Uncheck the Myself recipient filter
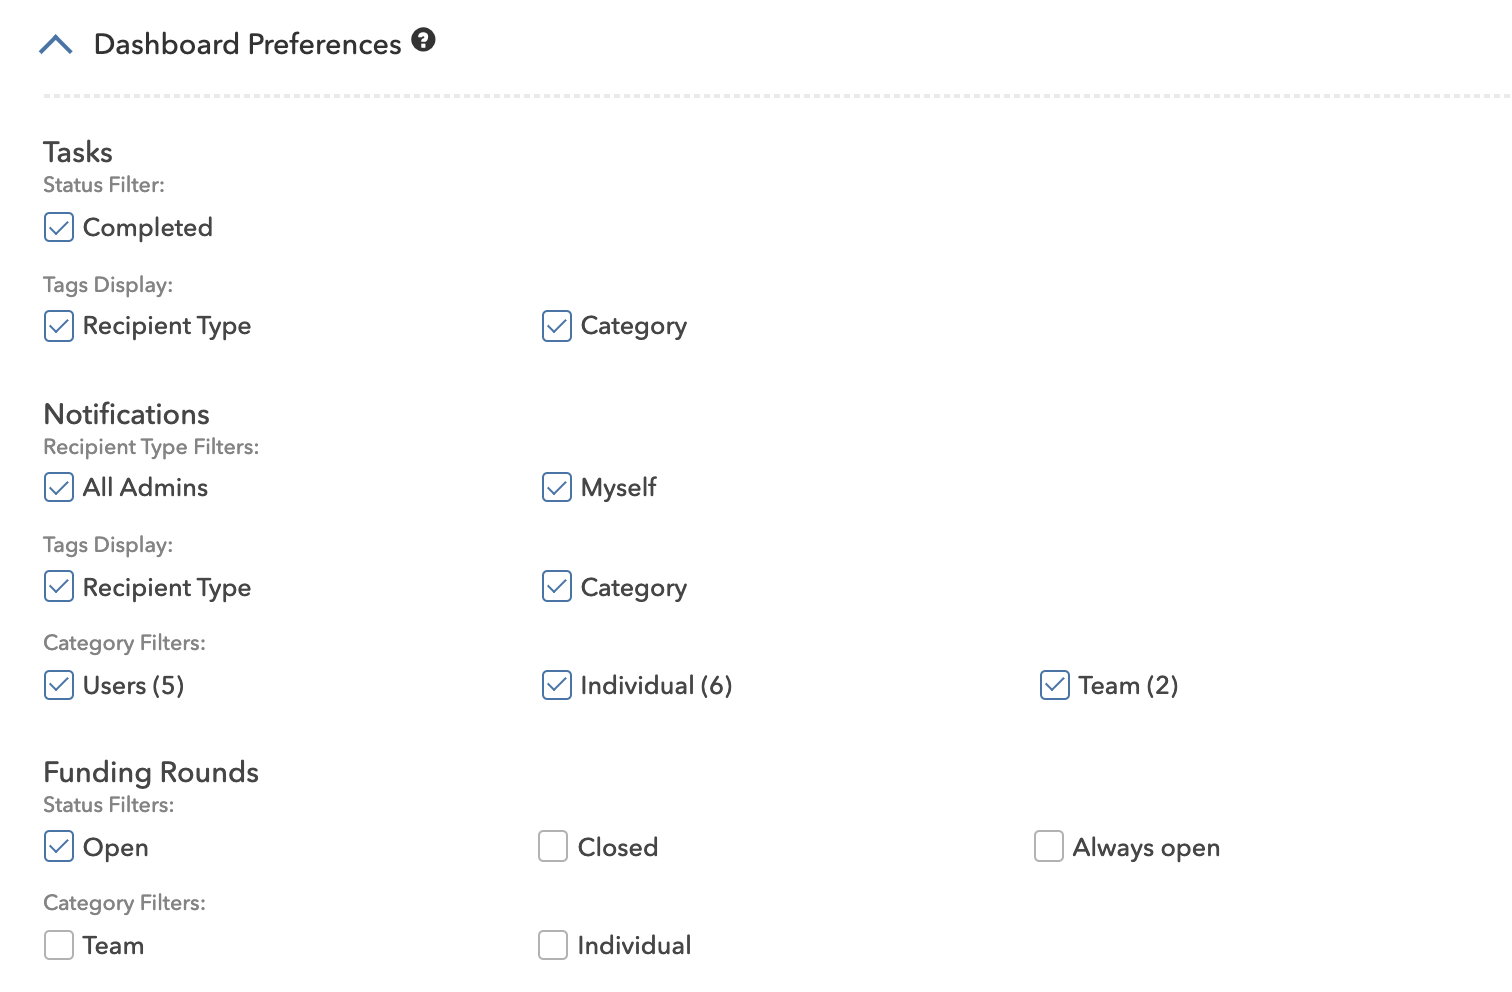Image resolution: width=1512 pixels, height=992 pixels. pos(557,487)
